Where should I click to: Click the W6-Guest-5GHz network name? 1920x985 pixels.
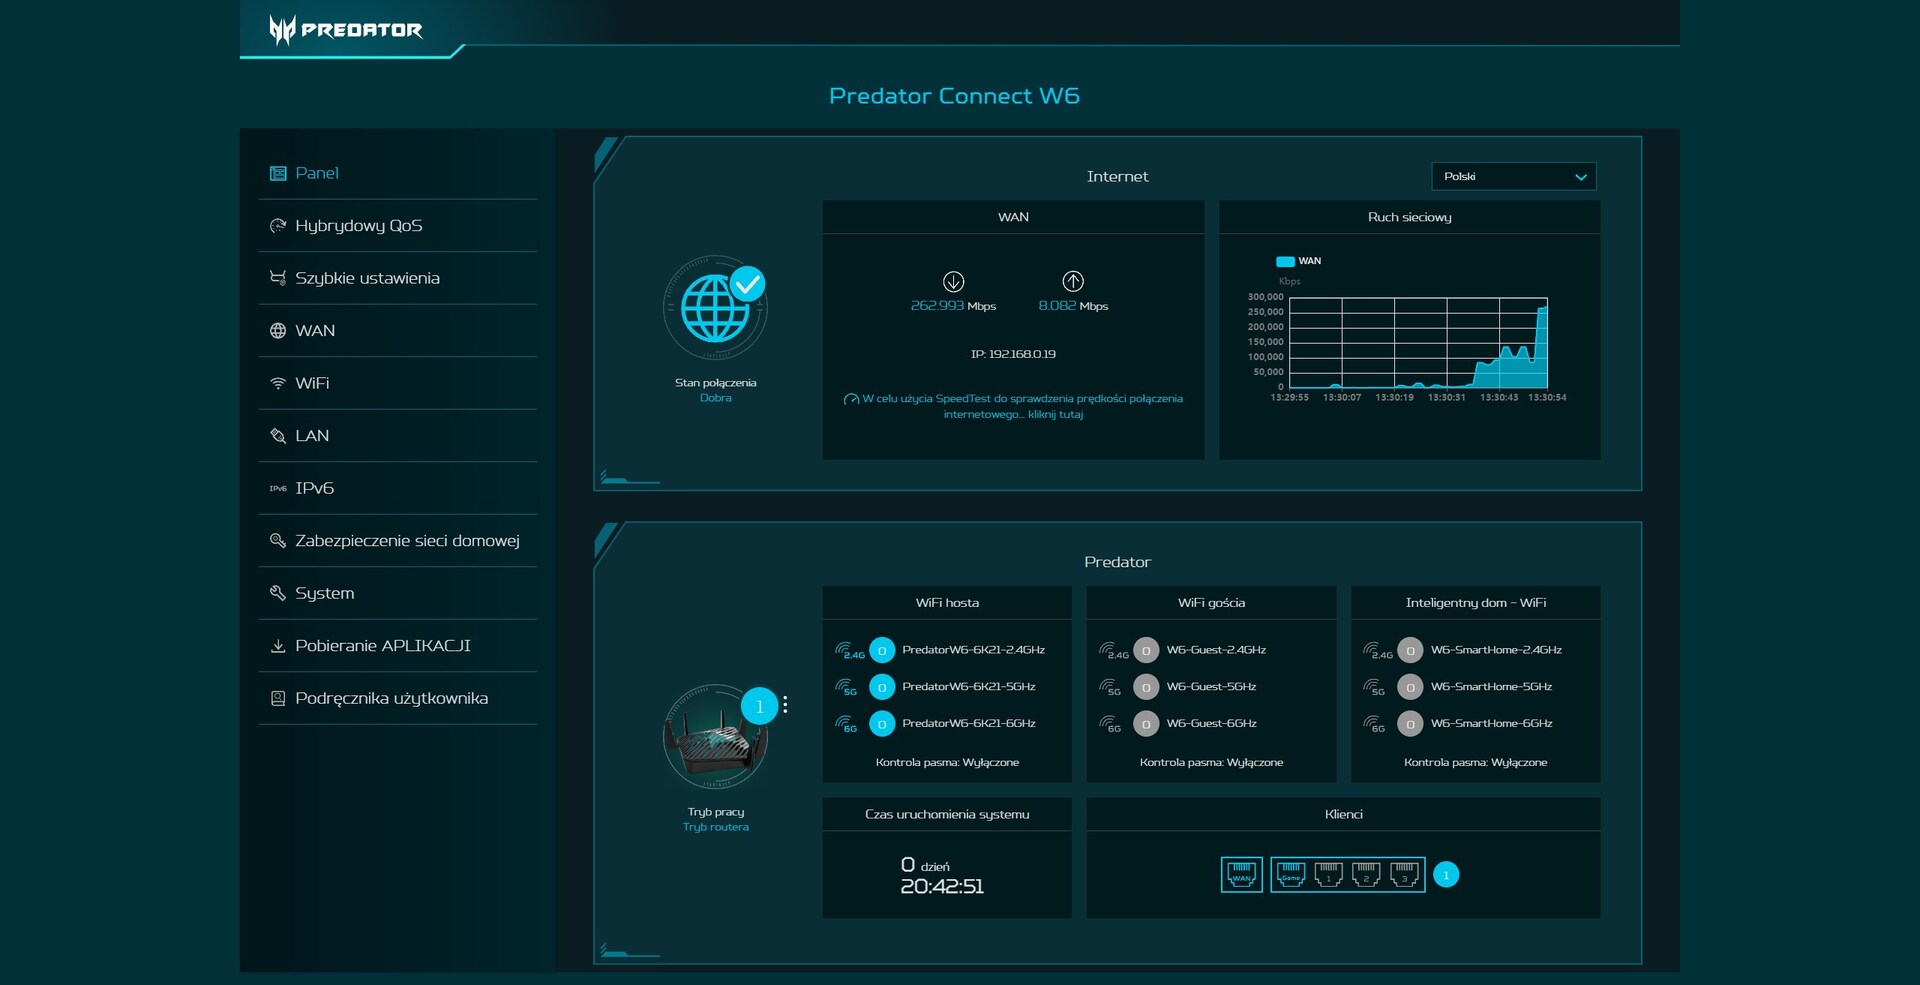point(1211,687)
